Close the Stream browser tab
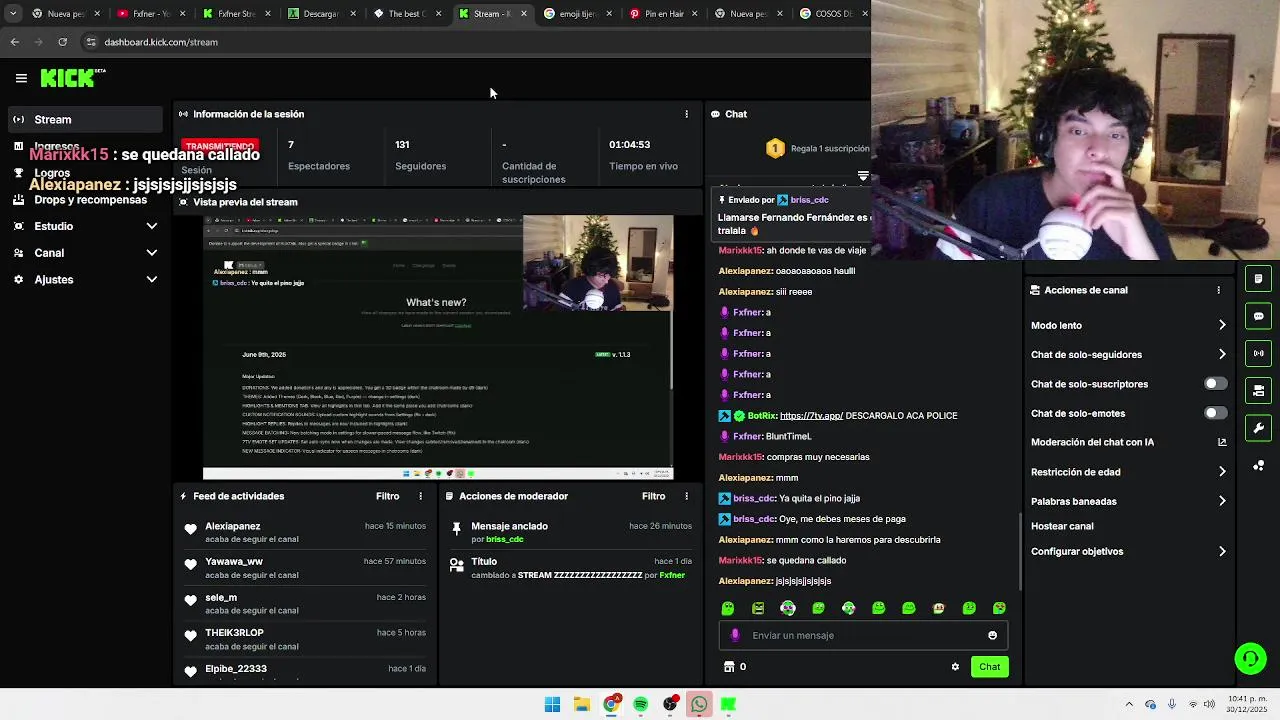 [x=524, y=14]
